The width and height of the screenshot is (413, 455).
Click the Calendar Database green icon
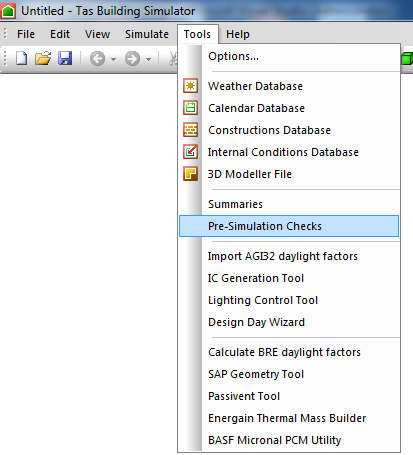[x=190, y=108]
